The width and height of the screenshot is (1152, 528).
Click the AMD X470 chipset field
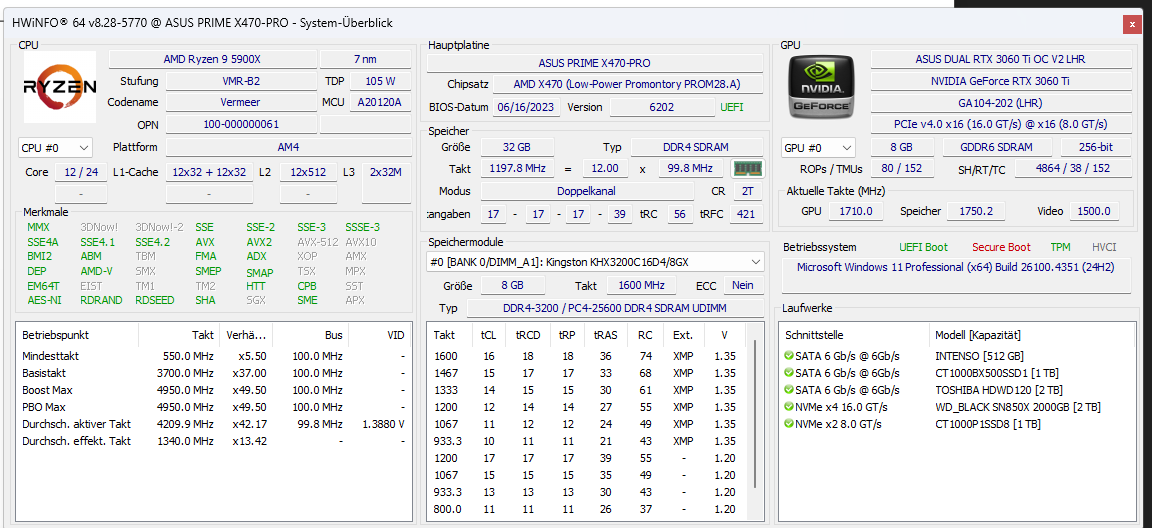click(628, 84)
